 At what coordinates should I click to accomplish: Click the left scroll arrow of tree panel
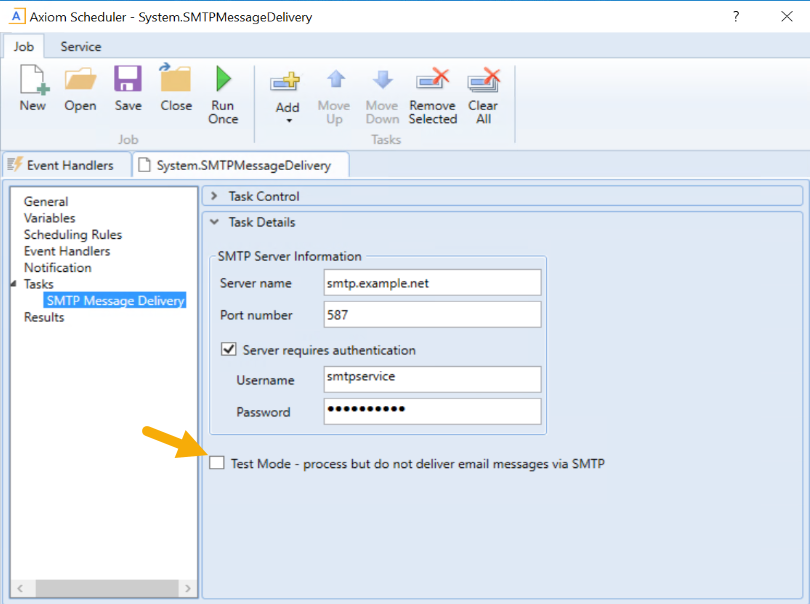[x=20, y=588]
